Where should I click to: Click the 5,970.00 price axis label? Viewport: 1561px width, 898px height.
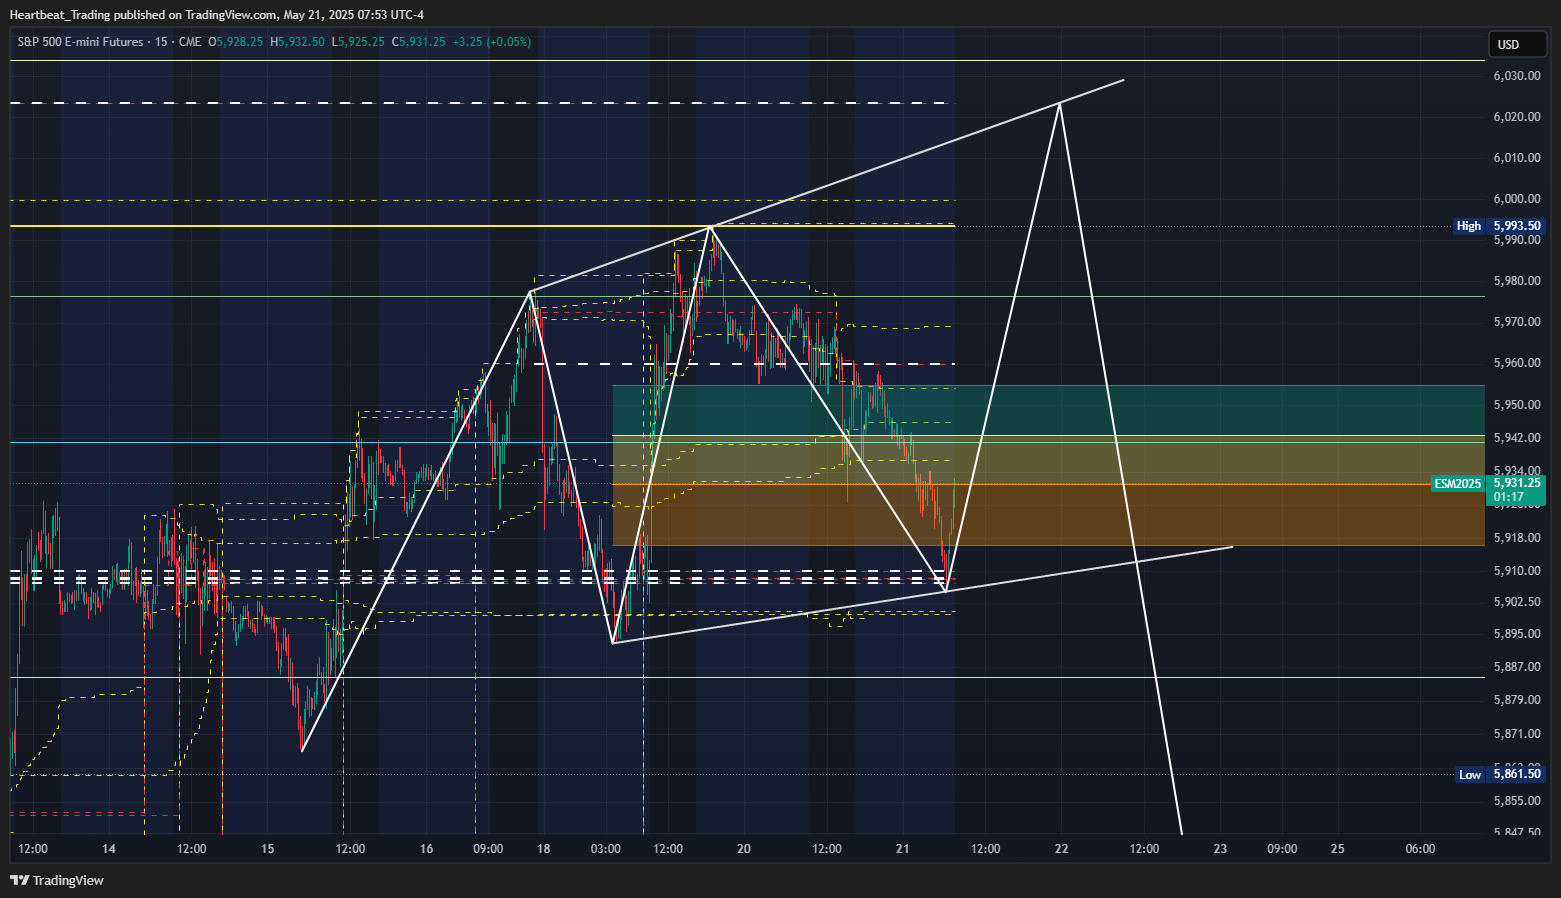pos(1516,322)
